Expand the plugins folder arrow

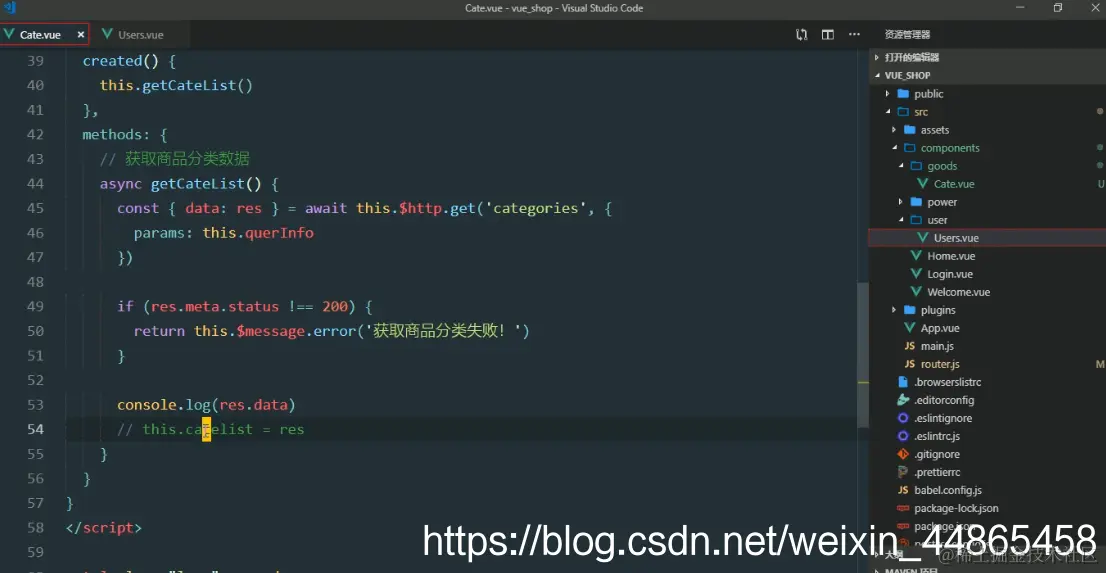click(894, 310)
